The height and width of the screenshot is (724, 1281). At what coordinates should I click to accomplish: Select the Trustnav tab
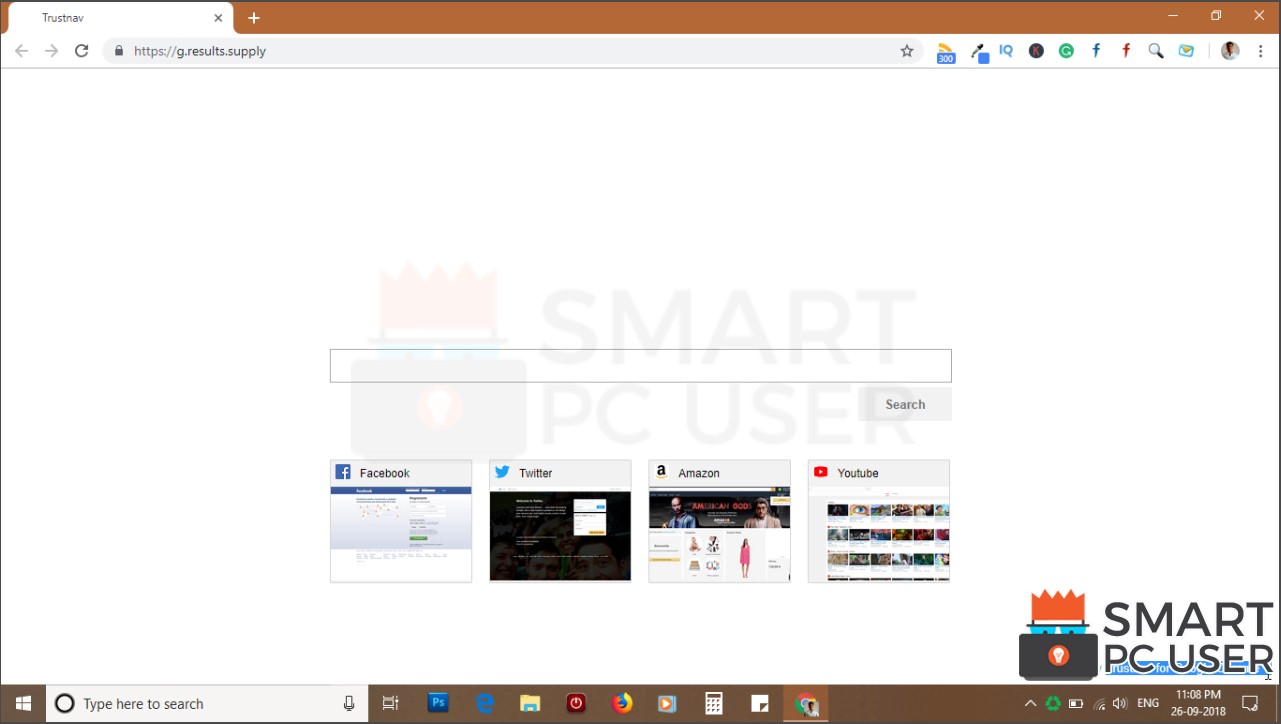[120, 18]
